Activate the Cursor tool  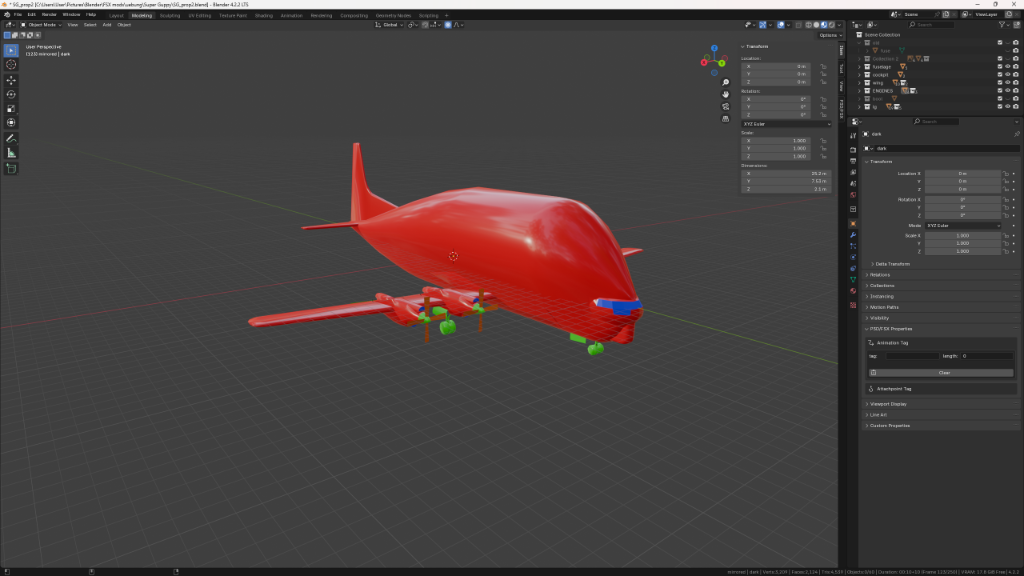click(11, 64)
